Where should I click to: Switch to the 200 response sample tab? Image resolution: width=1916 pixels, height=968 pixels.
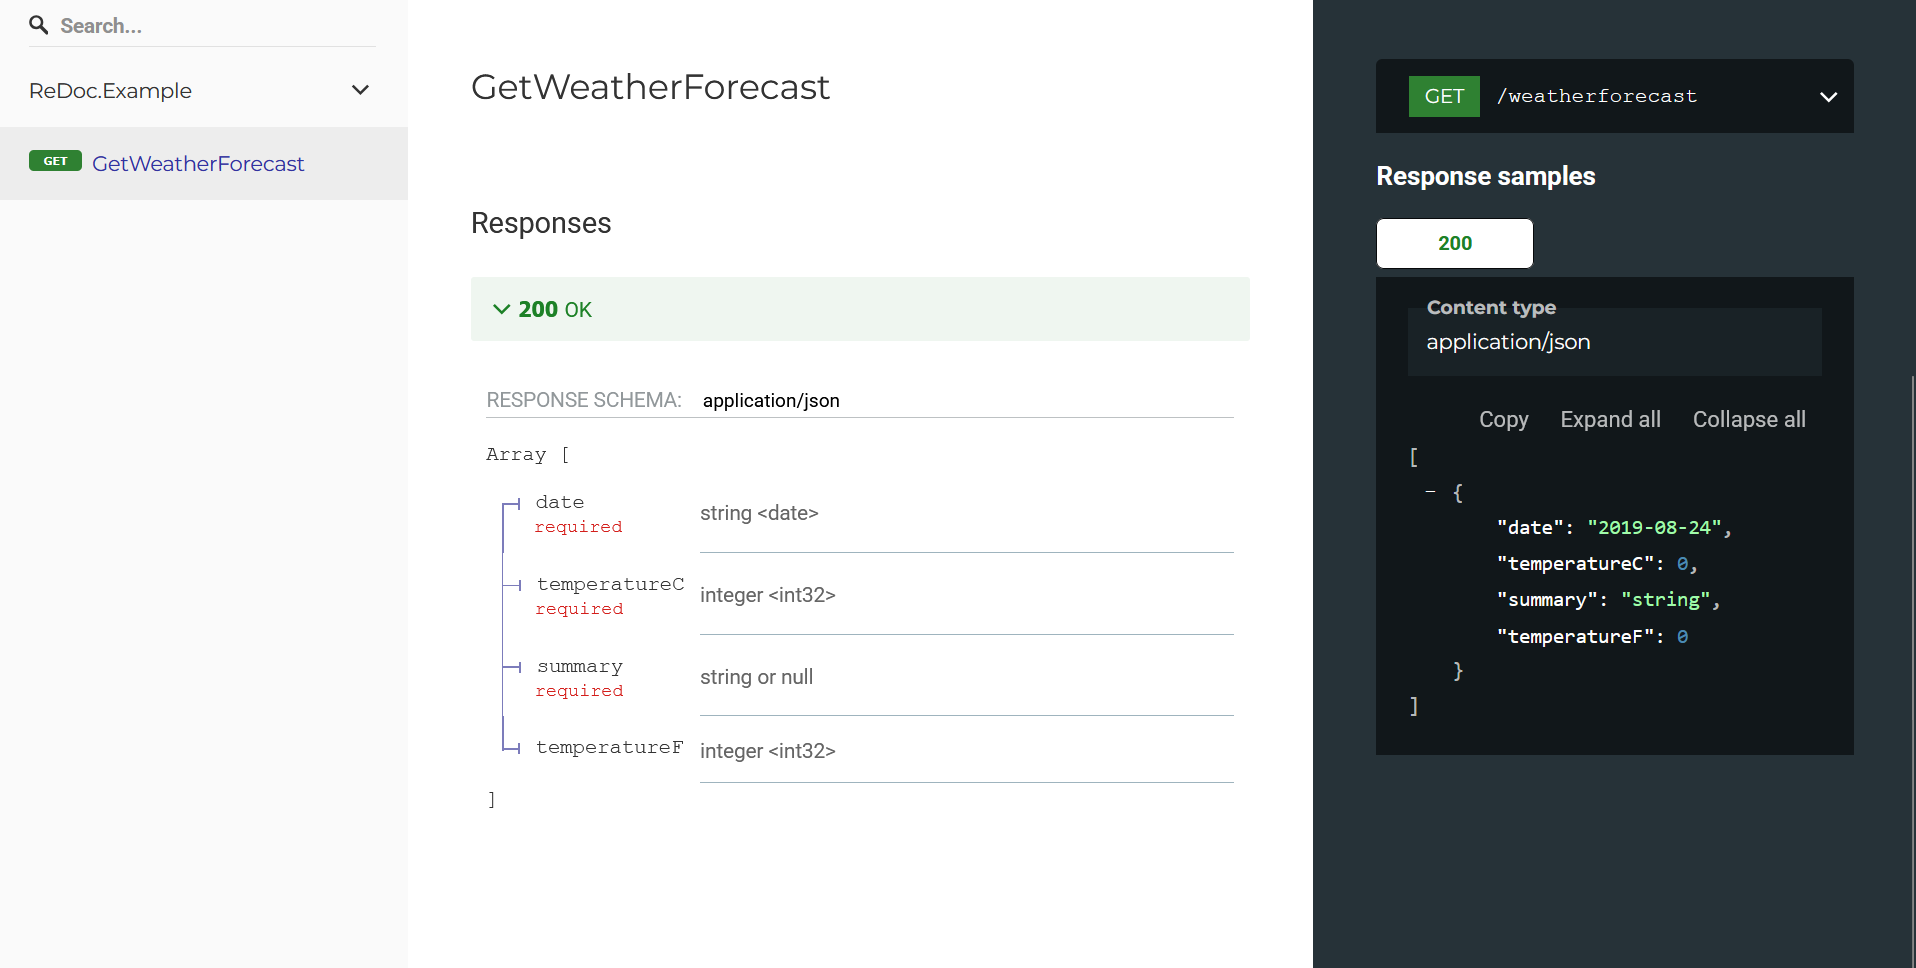coord(1454,243)
